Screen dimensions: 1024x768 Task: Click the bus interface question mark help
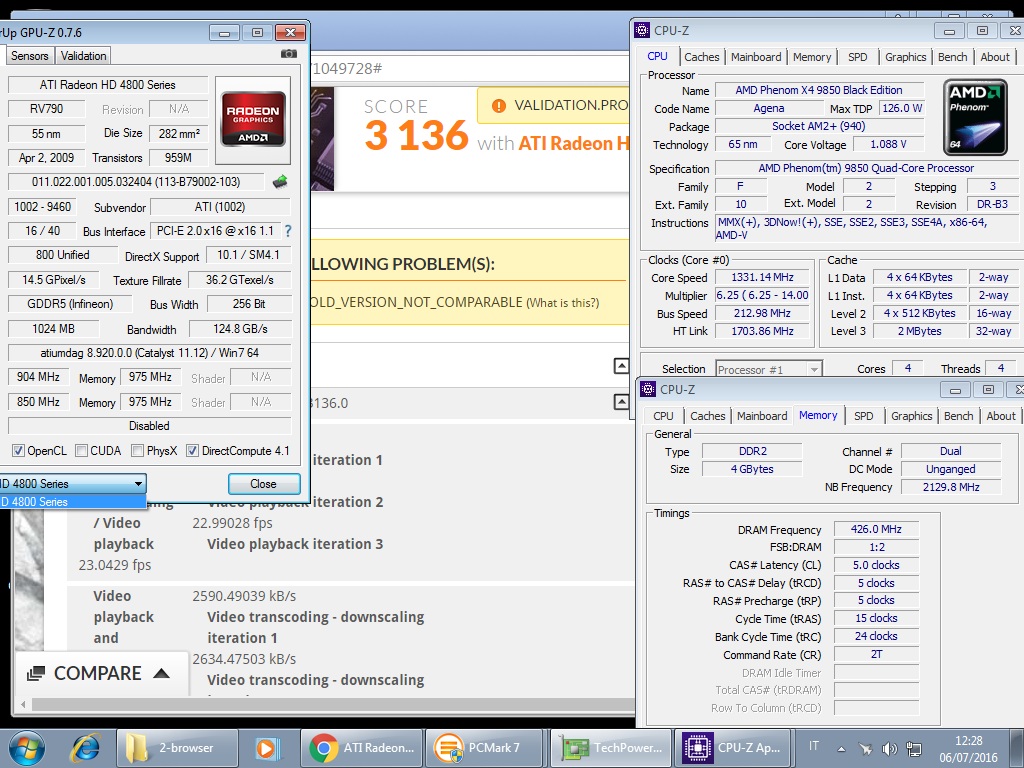tap(288, 231)
